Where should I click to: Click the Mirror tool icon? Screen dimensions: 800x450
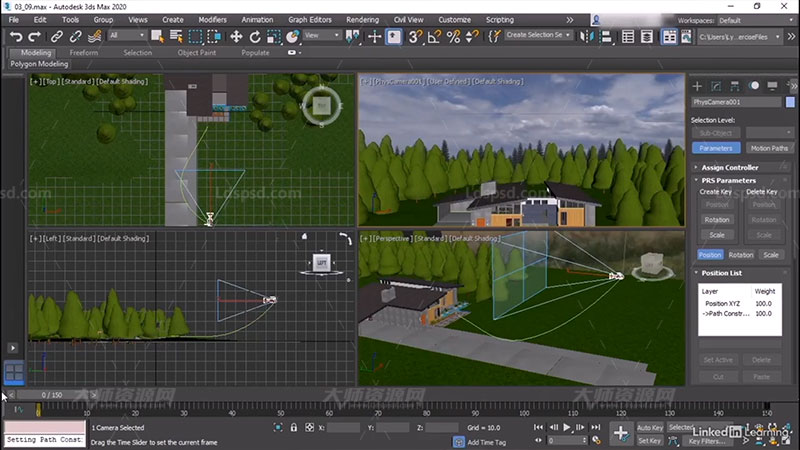click(x=587, y=36)
